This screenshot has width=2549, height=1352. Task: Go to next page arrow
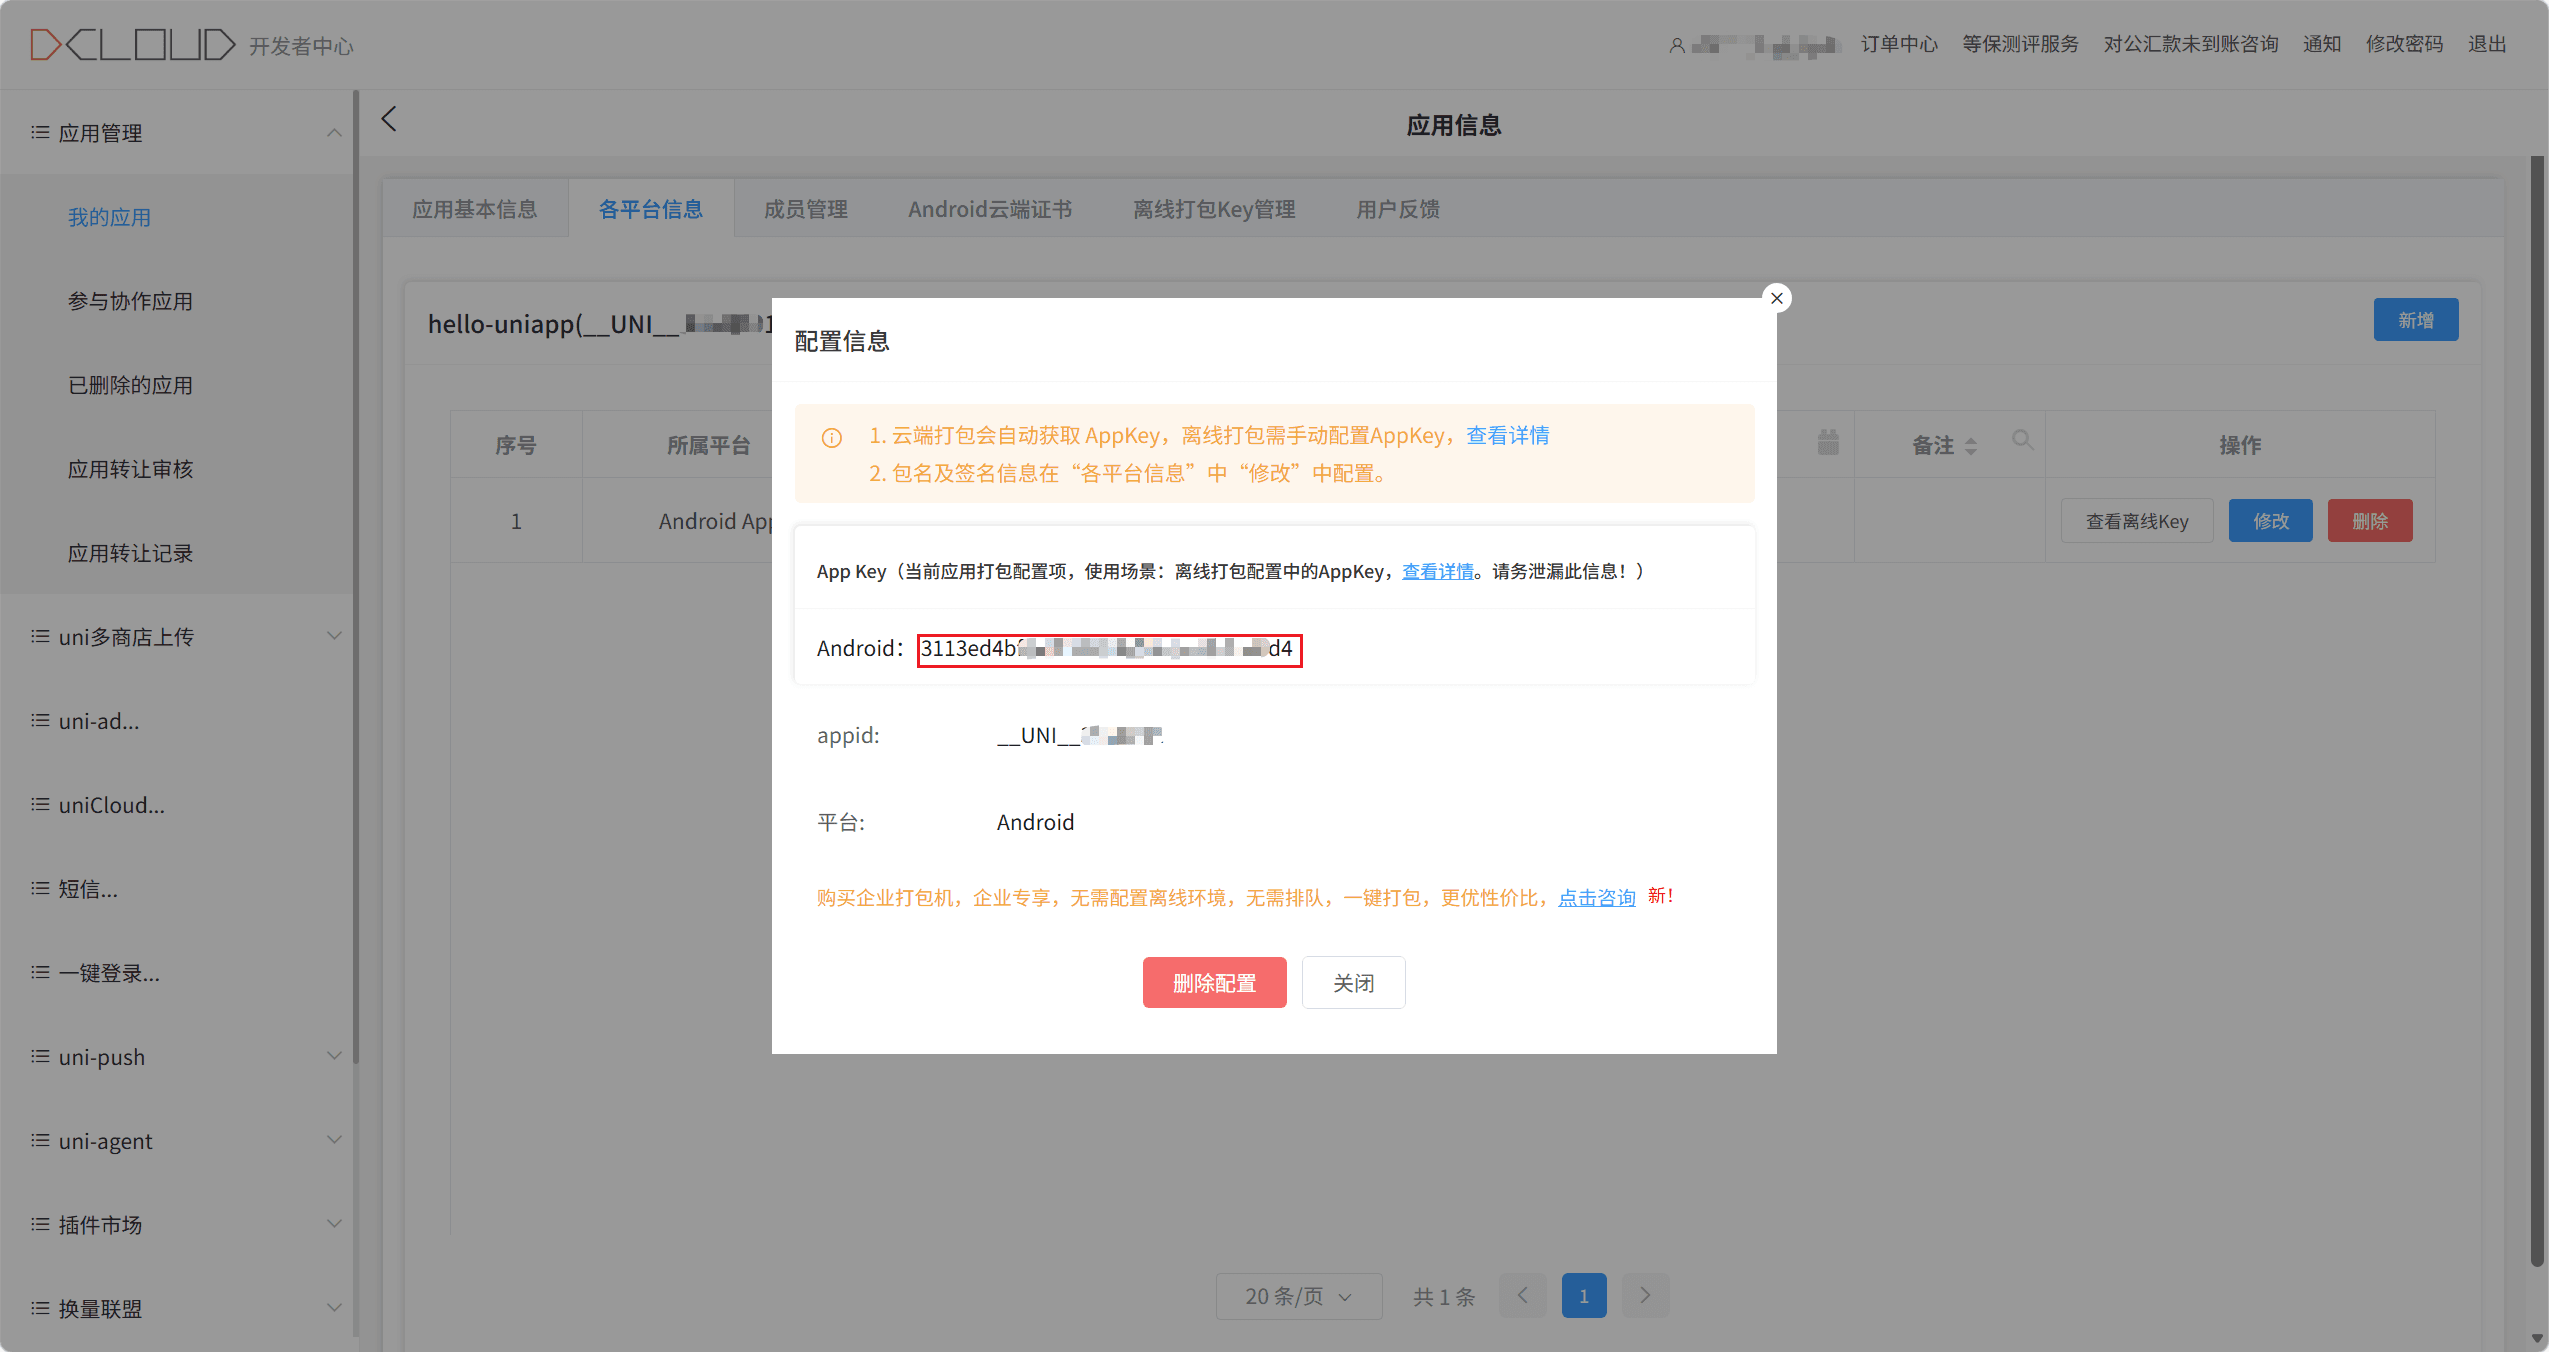pyautogui.click(x=1645, y=1296)
